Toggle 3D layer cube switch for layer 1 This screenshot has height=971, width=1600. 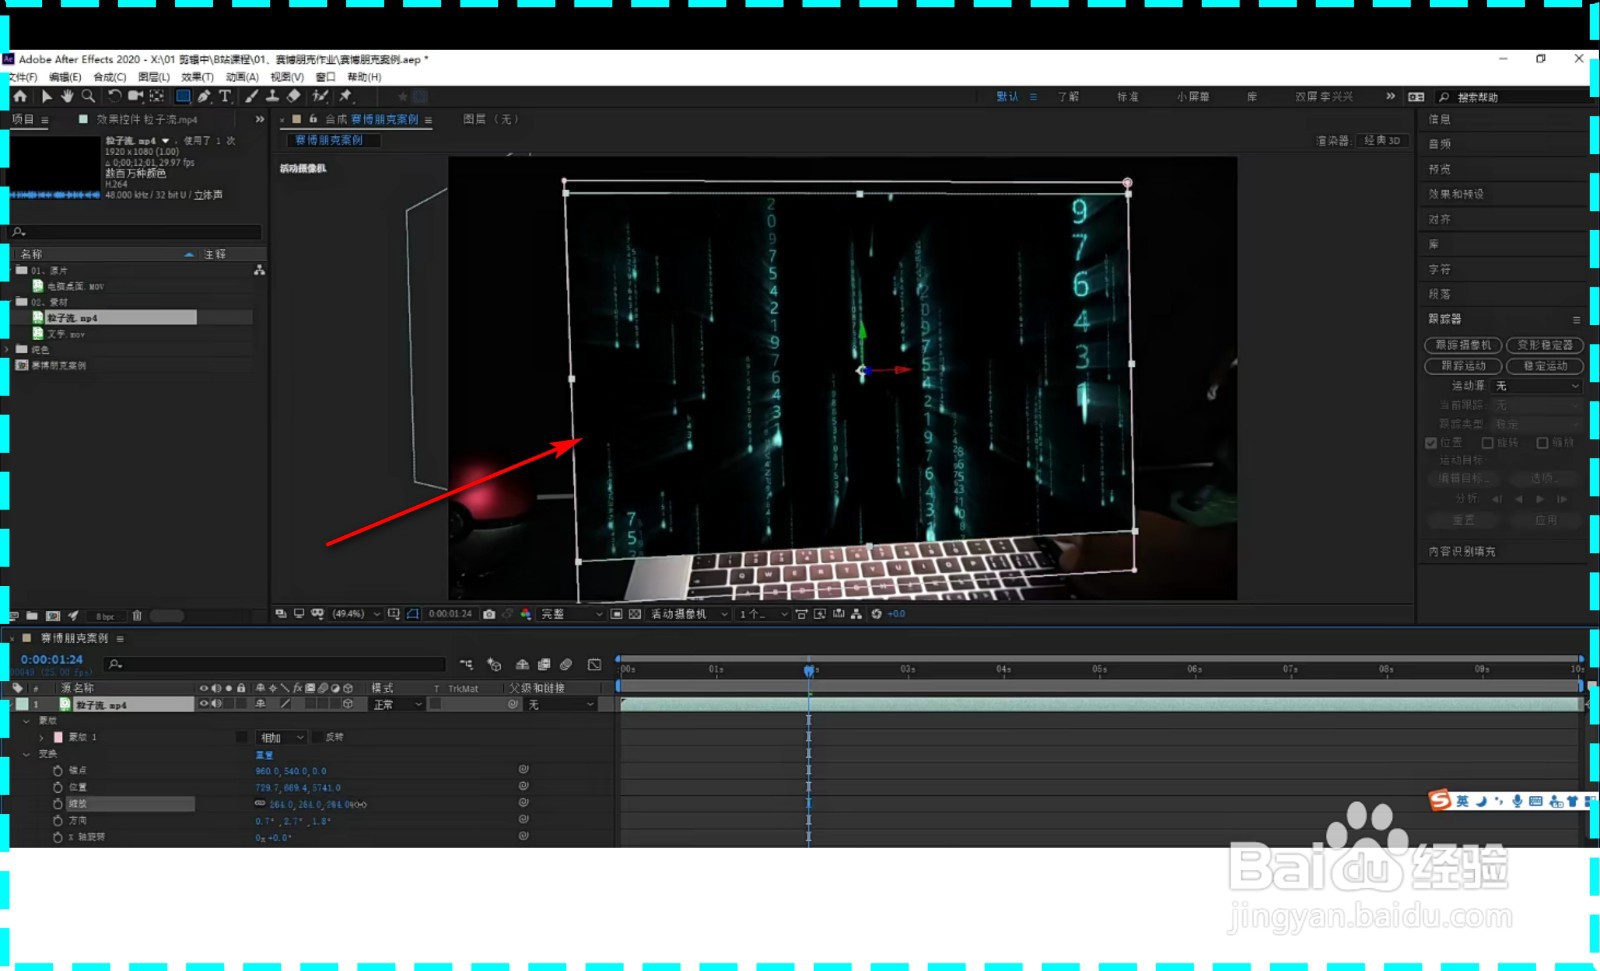tap(348, 704)
